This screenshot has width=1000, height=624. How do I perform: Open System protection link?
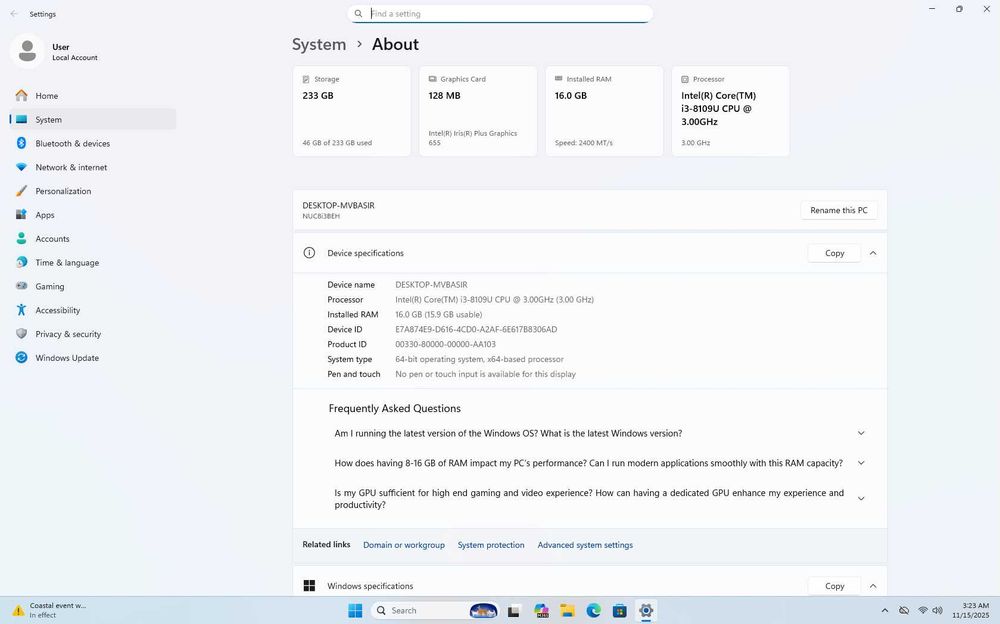tap(491, 545)
